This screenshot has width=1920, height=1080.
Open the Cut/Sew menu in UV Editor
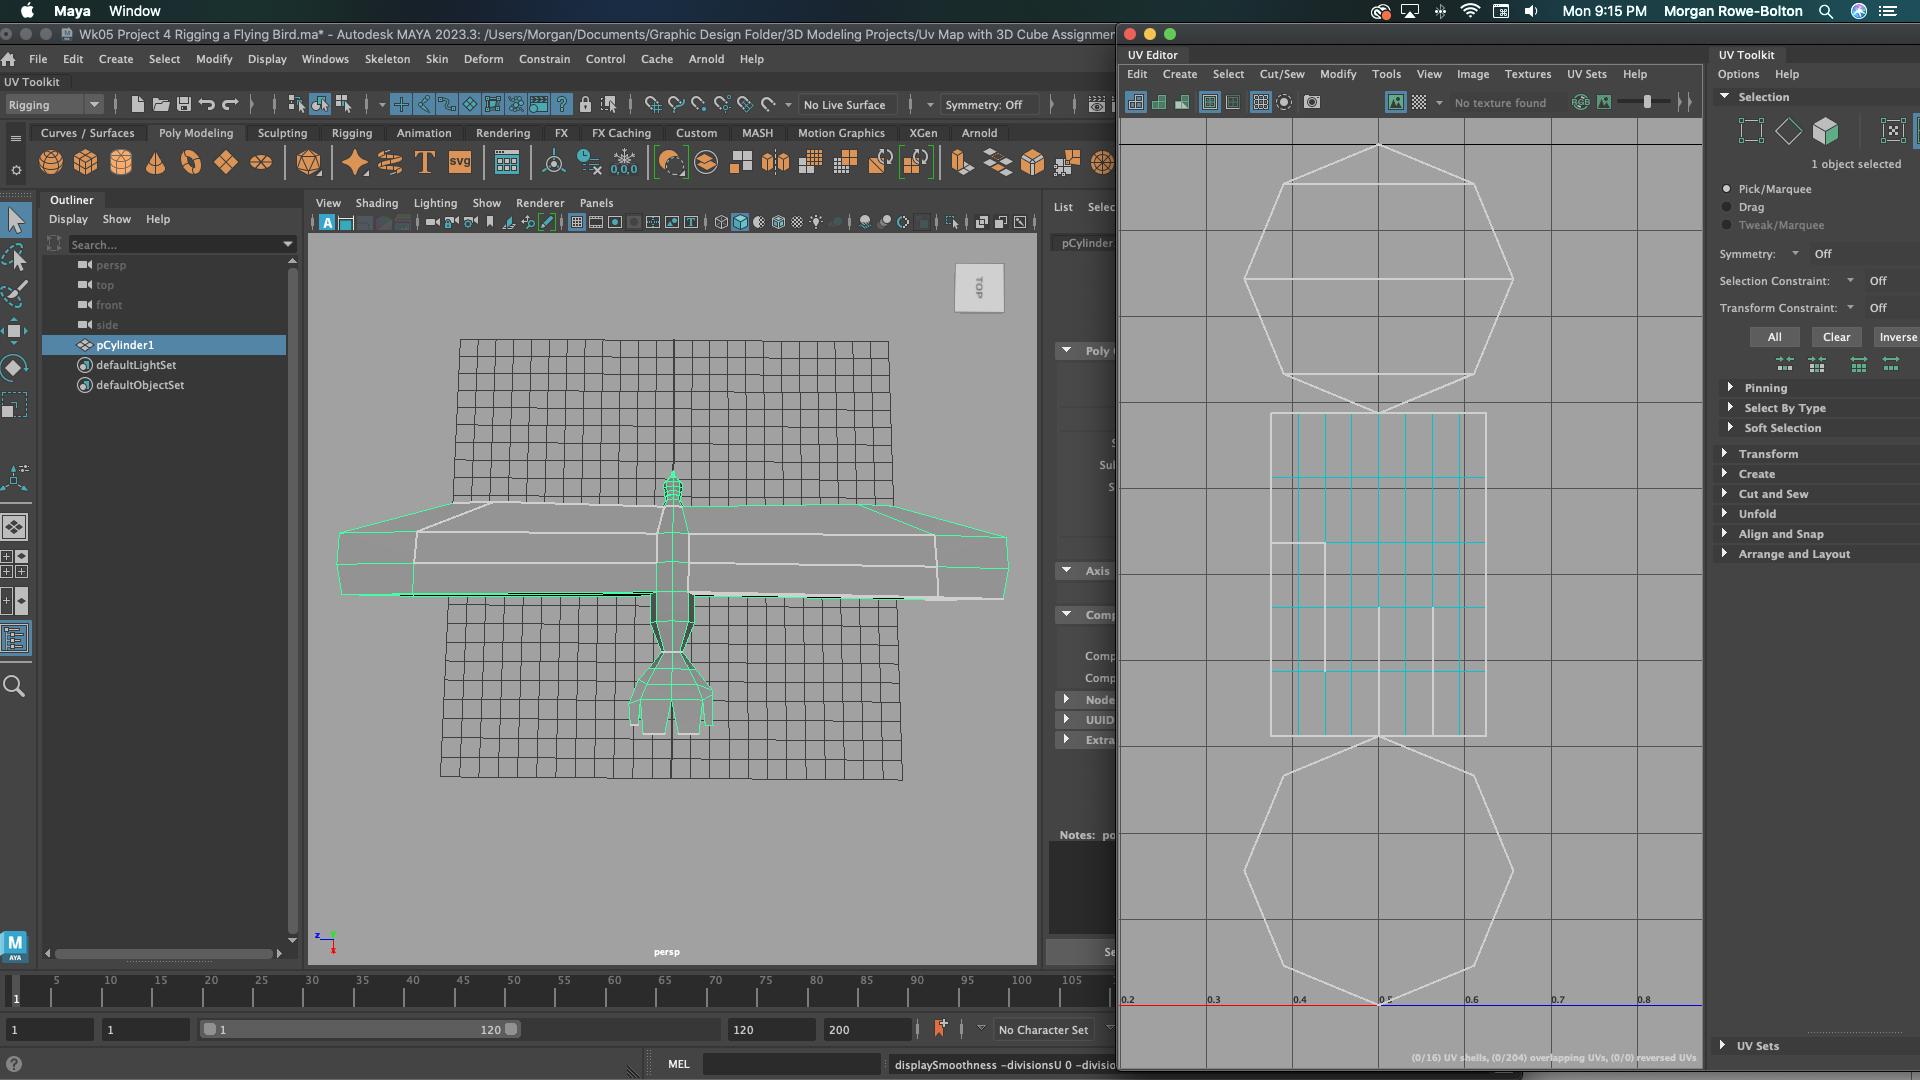coord(1281,74)
